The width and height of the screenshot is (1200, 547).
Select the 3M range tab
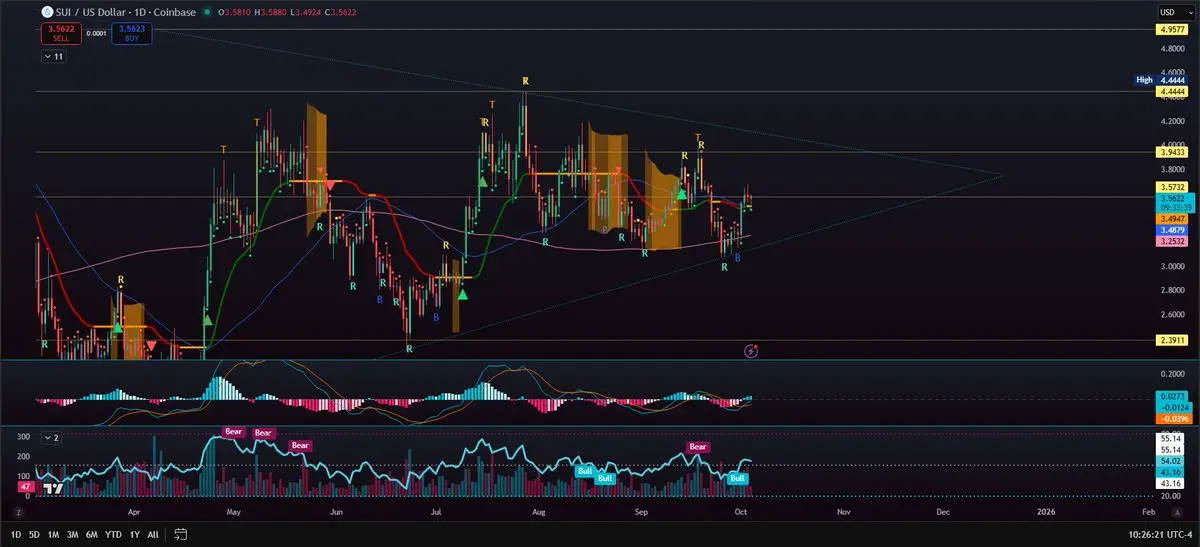[73, 534]
